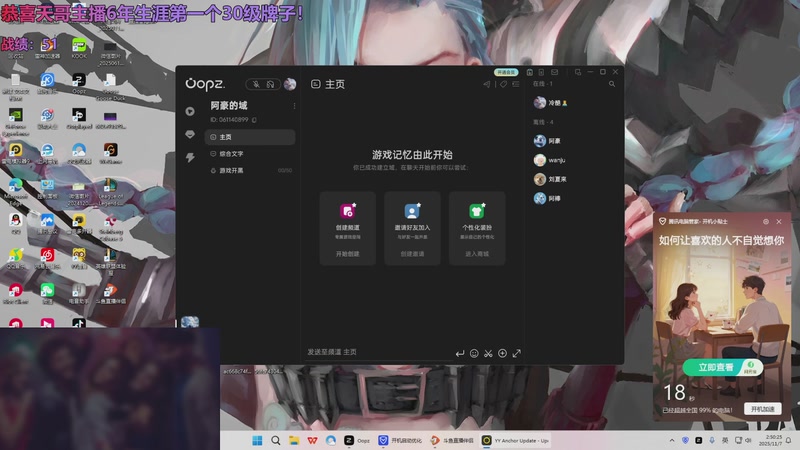Open the lightning bolt icon in left rail
Screen dimensions: 800x450
190,157
